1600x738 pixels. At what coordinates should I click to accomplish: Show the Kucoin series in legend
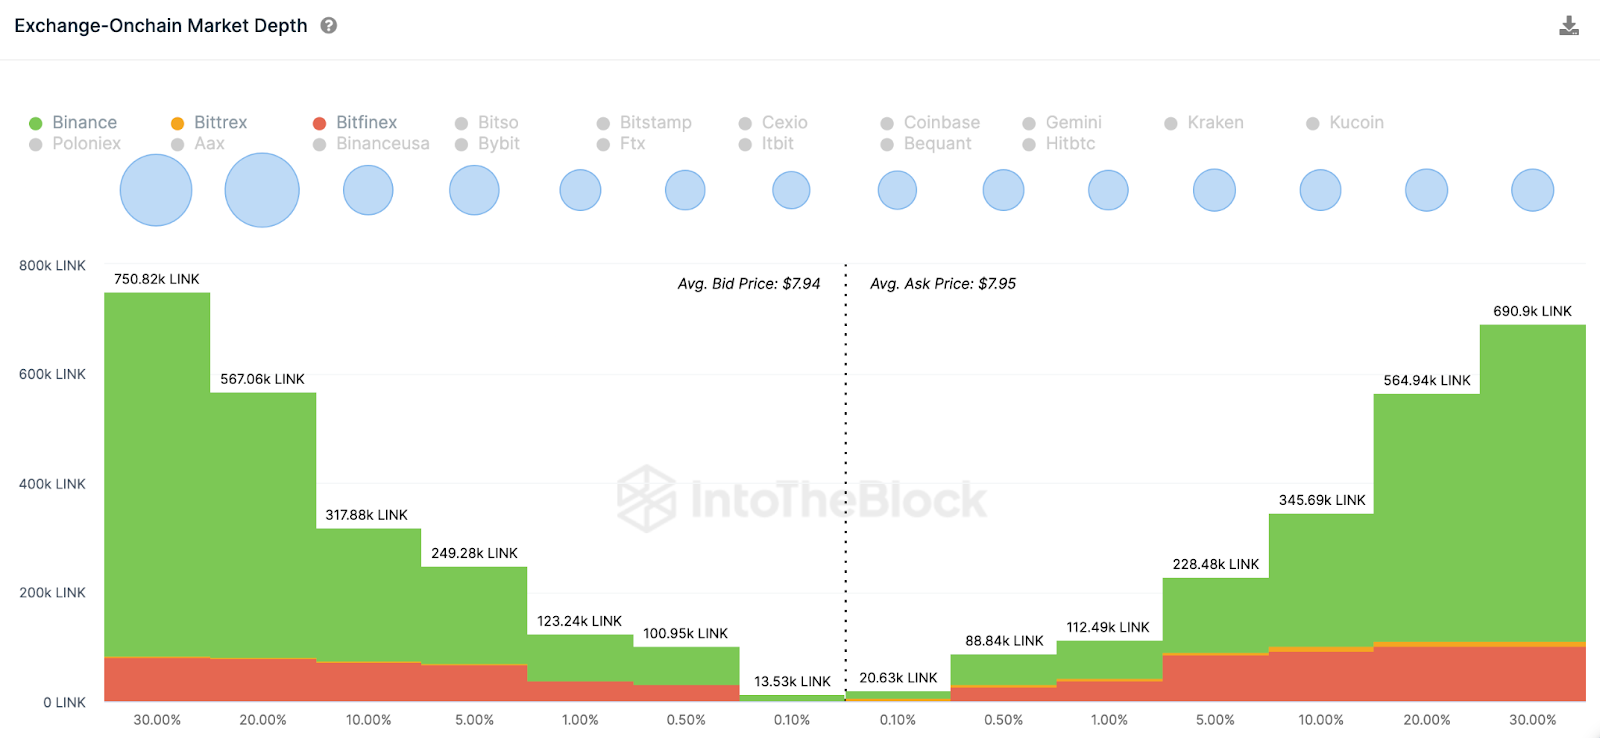[1346, 123]
